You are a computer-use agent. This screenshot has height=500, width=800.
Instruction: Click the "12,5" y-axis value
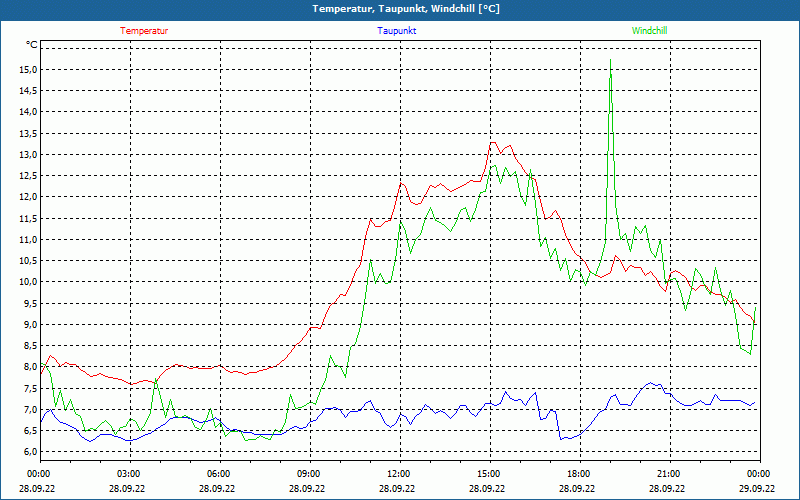29,176
